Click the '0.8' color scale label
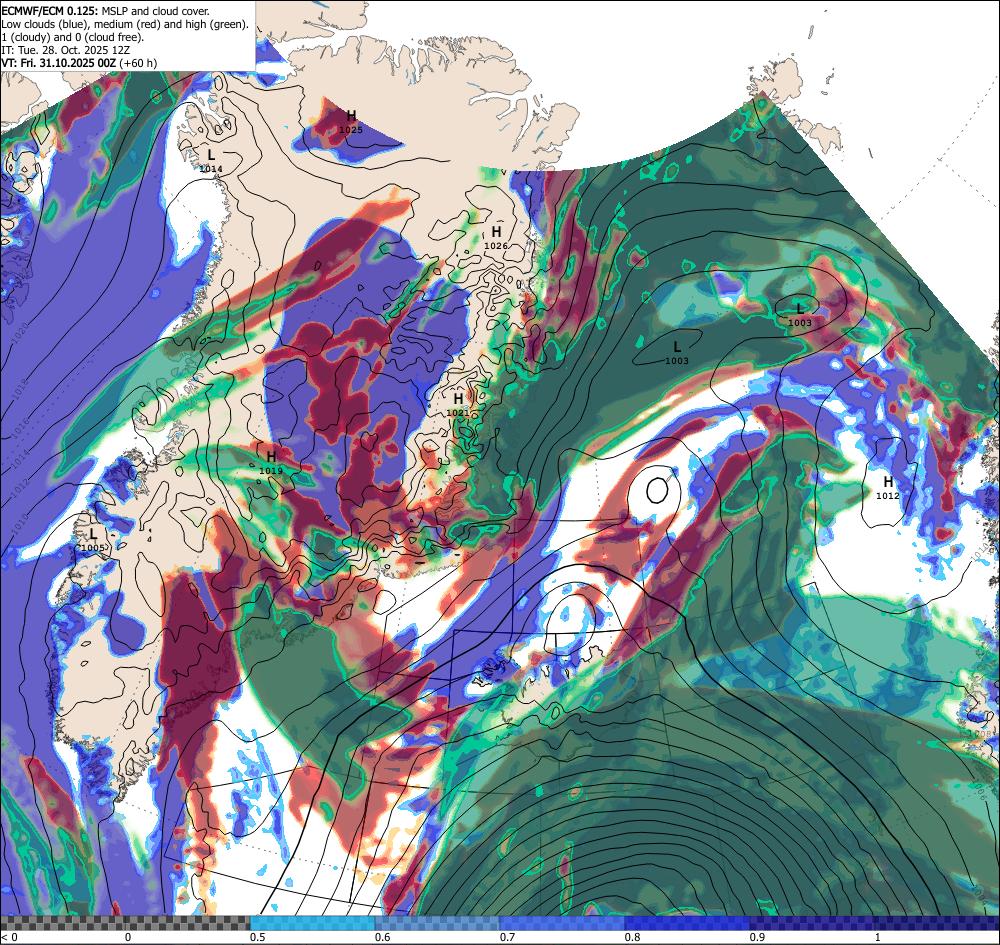The height and width of the screenshot is (945, 1000). (633, 937)
